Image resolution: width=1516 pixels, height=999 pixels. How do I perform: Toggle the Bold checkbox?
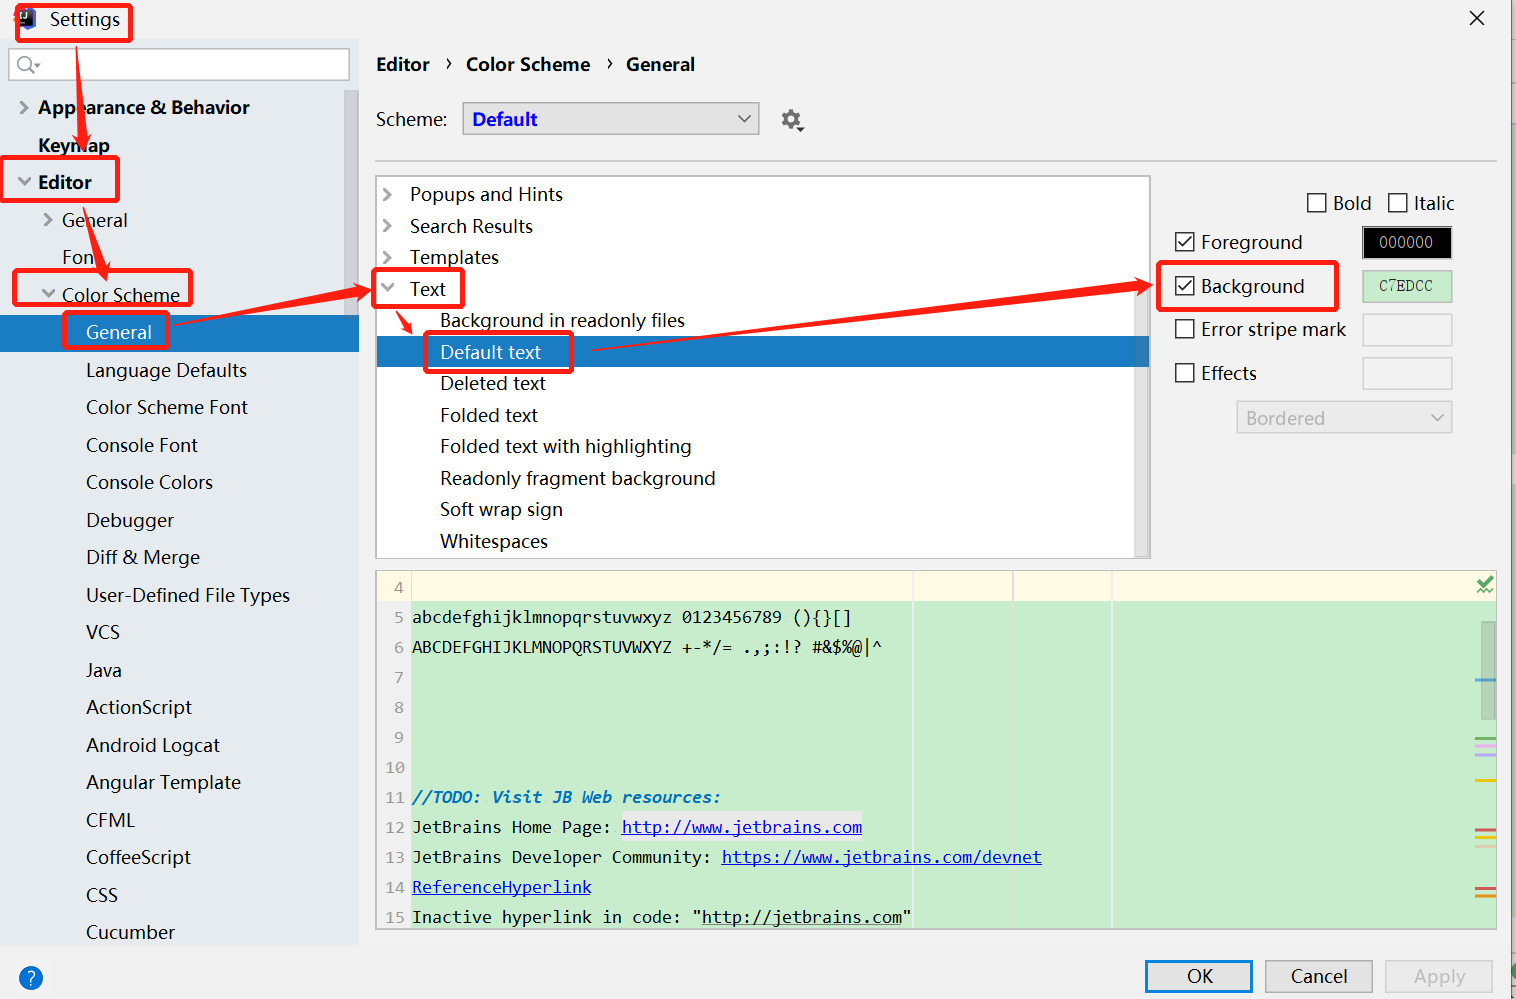pyautogui.click(x=1317, y=203)
